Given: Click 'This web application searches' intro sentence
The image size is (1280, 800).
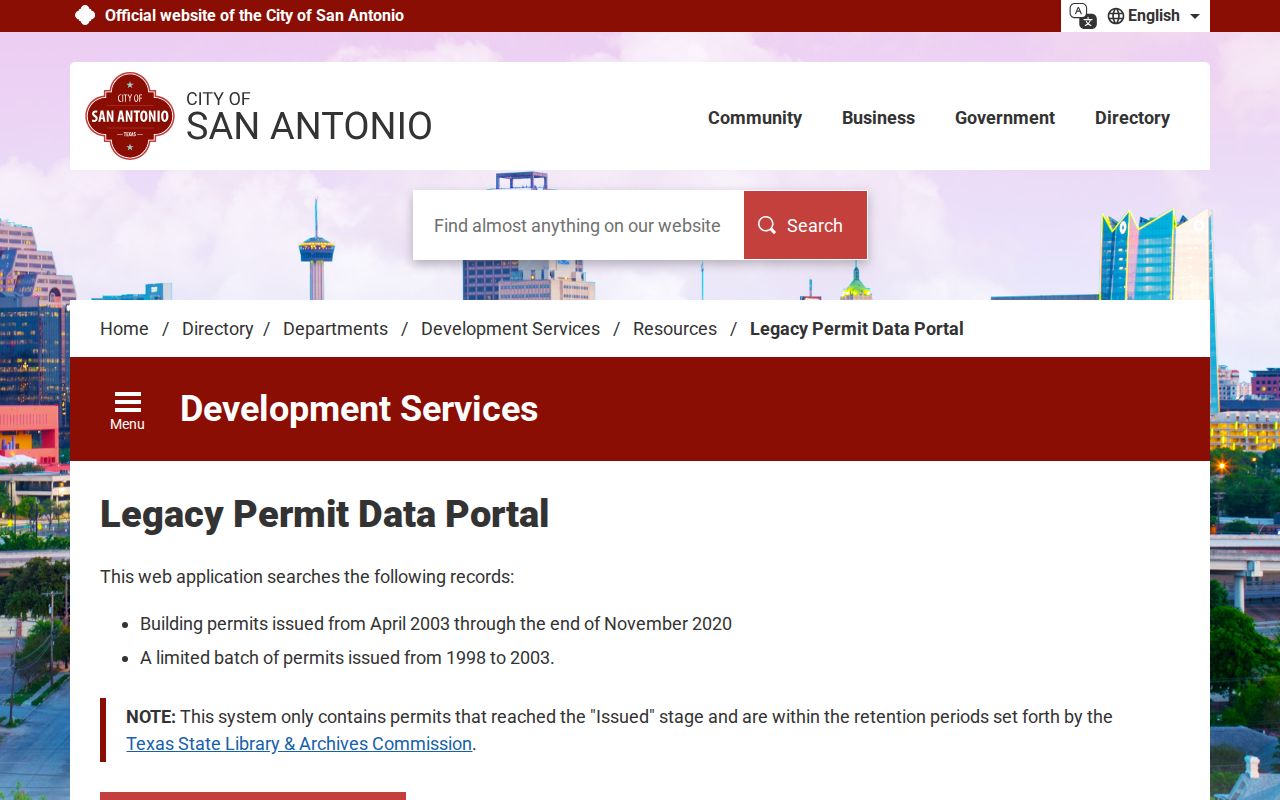Looking at the screenshot, I should [307, 577].
